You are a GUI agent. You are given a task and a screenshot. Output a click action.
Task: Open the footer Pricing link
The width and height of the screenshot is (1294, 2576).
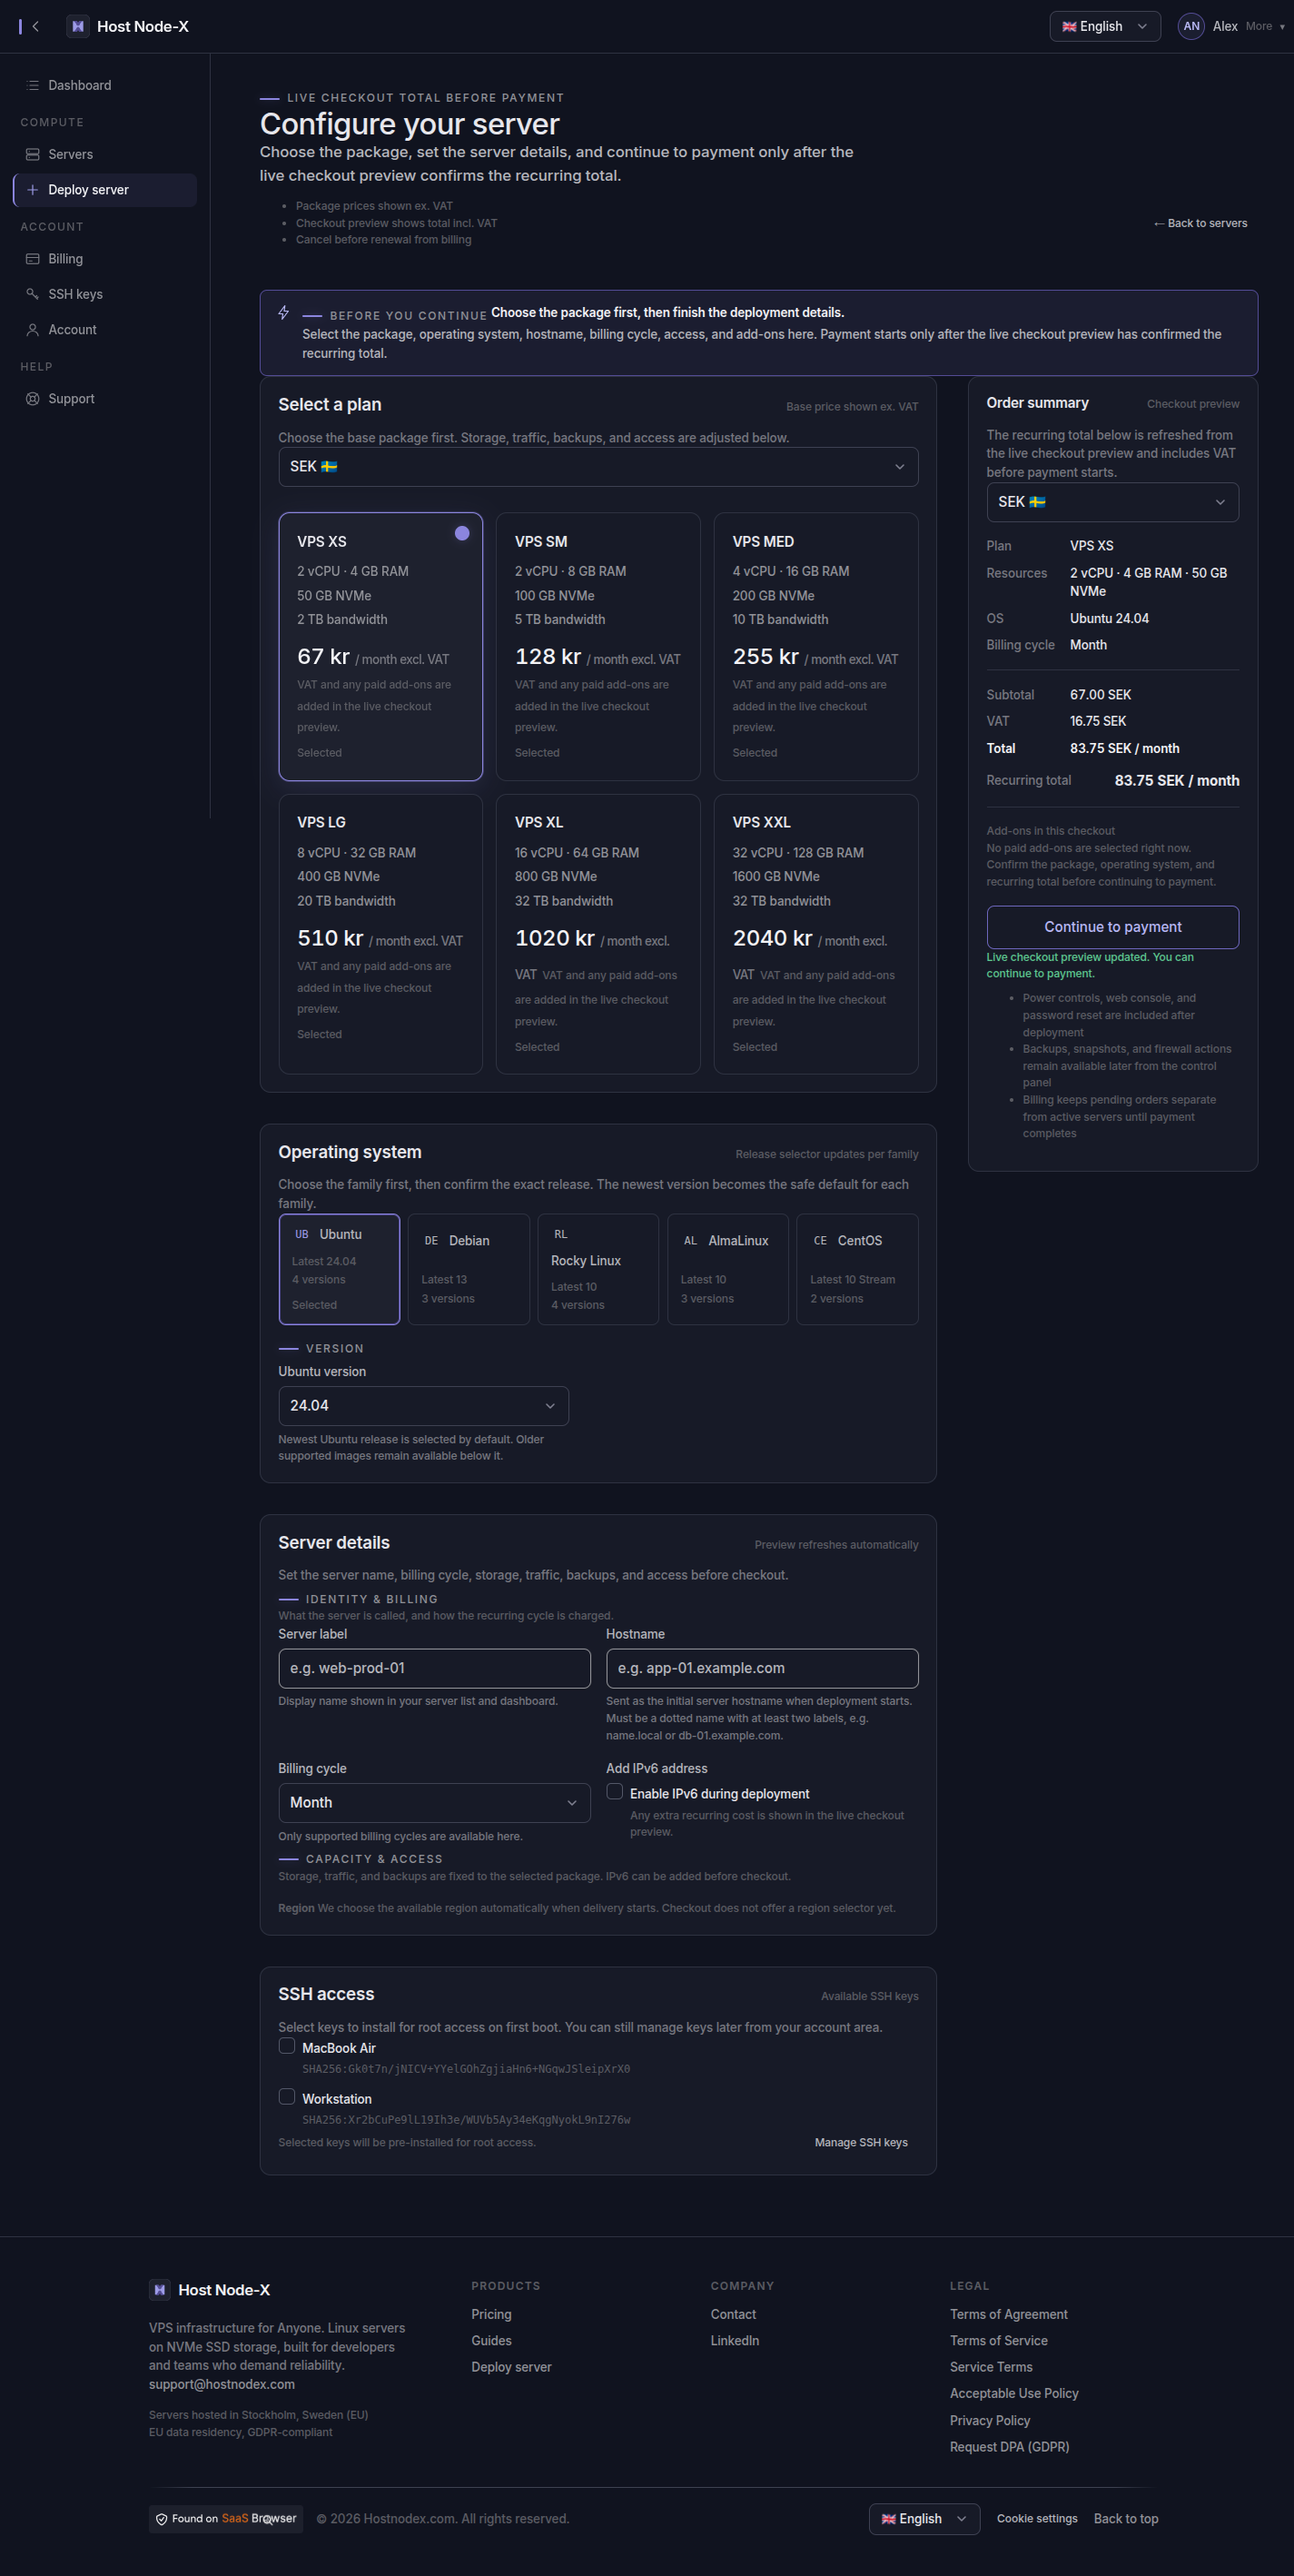(x=491, y=2314)
